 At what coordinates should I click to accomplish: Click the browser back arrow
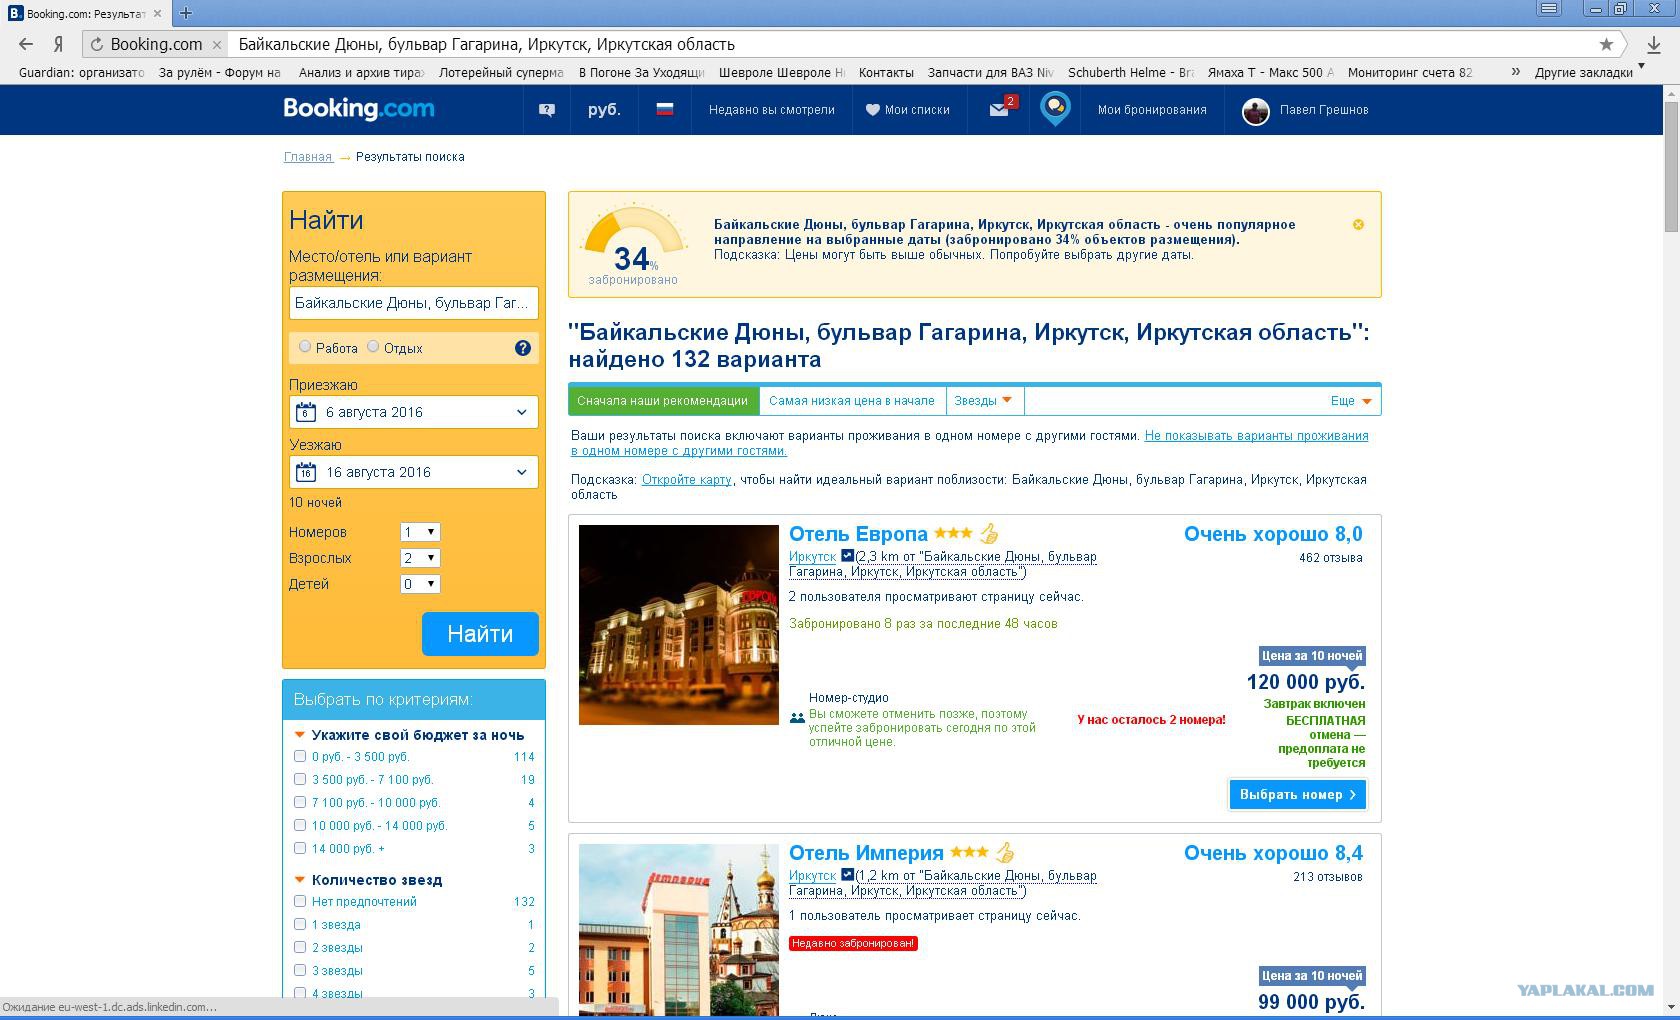click(26, 44)
